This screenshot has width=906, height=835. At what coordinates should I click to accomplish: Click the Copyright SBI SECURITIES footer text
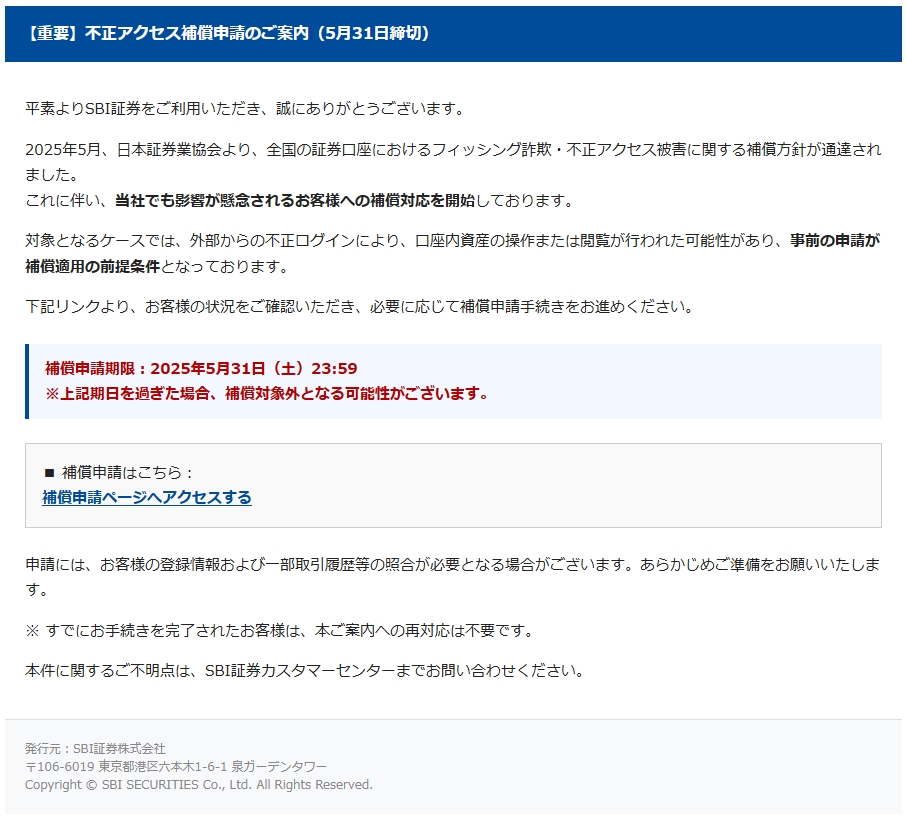pyautogui.click(x=198, y=784)
